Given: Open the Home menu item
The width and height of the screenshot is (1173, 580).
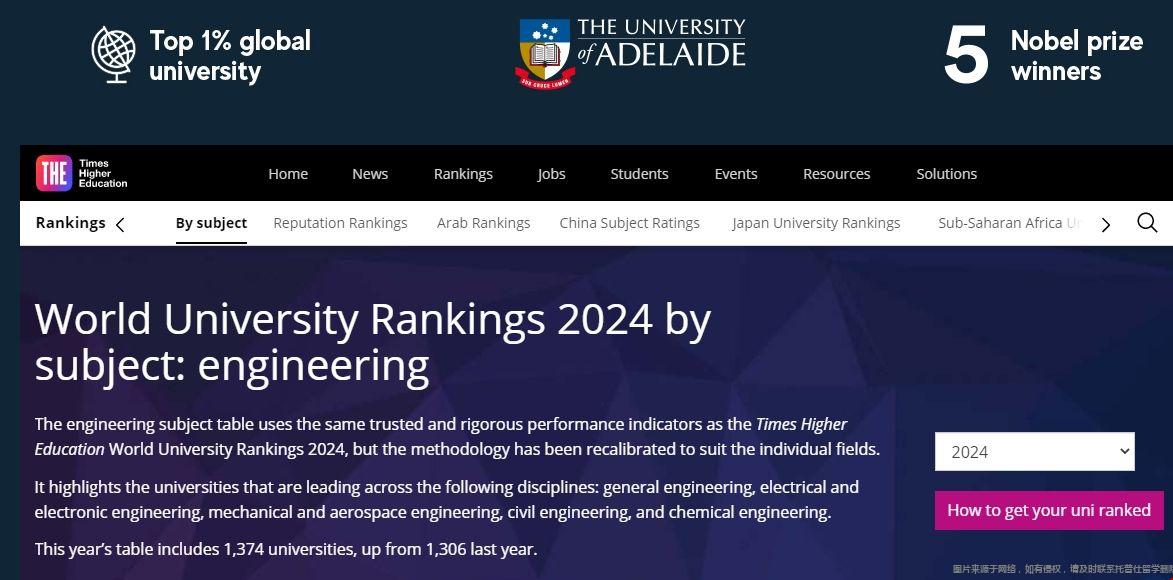Looking at the screenshot, I should pos(288,174).
